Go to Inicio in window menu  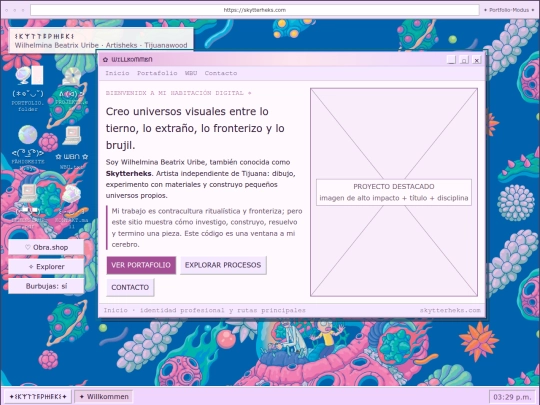117,73
